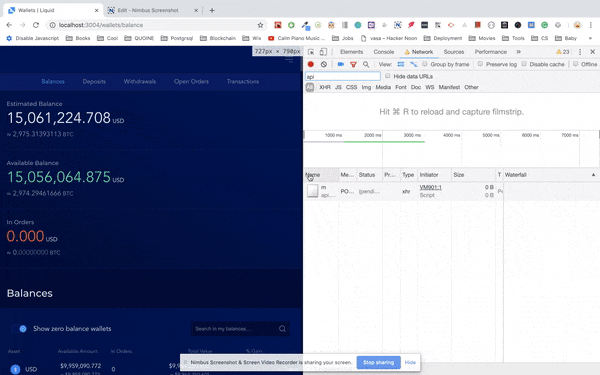600x375 pixels.
Task: Click the Nimbus Screenshot extension icon
Action: click(398, 25)
